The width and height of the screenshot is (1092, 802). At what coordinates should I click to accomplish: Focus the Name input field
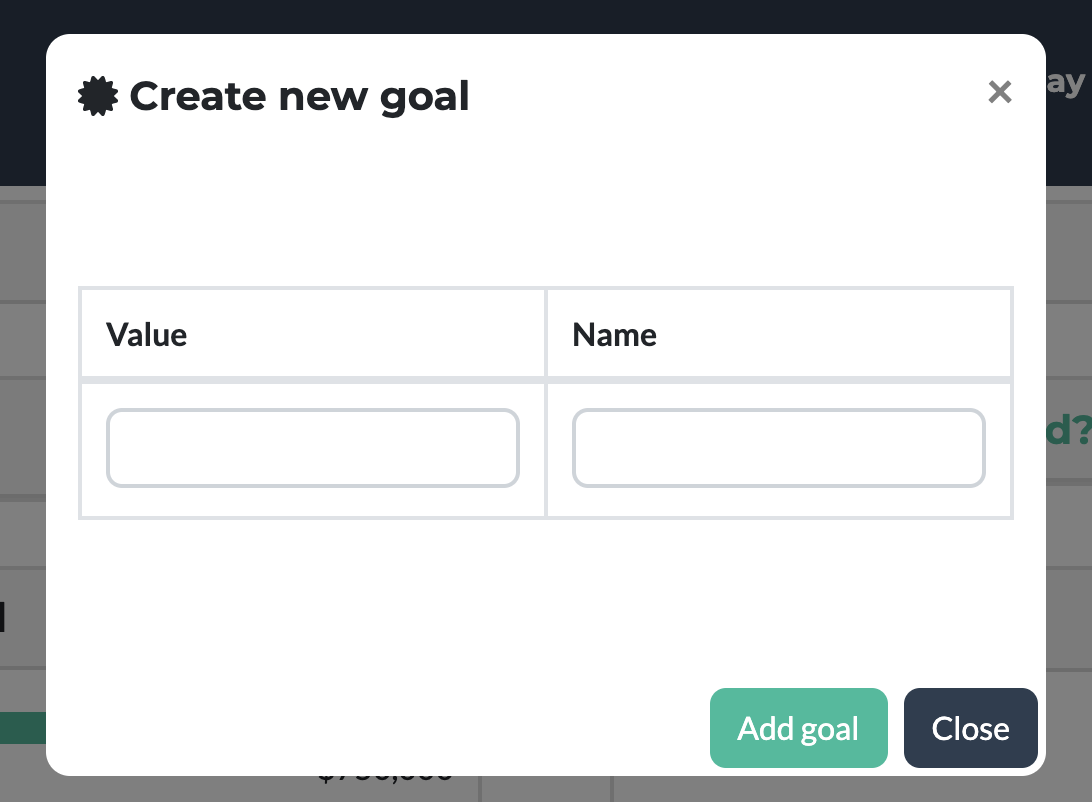[x=779, y=448]
